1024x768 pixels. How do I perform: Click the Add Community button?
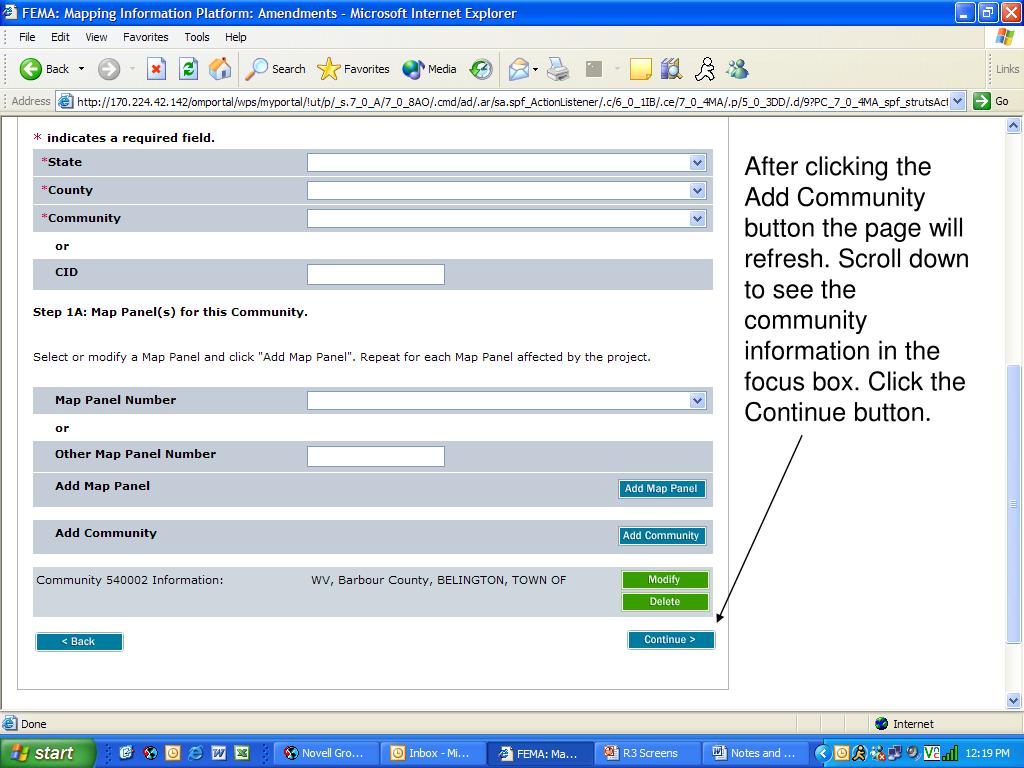(662, 536)
